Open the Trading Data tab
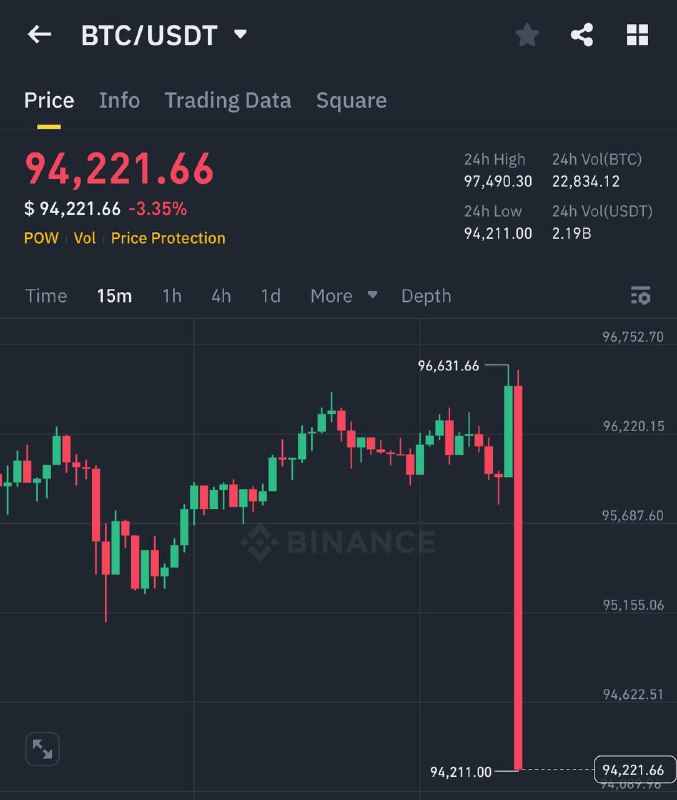The width and height of the screenshot is (677, 800). point(228,101)
